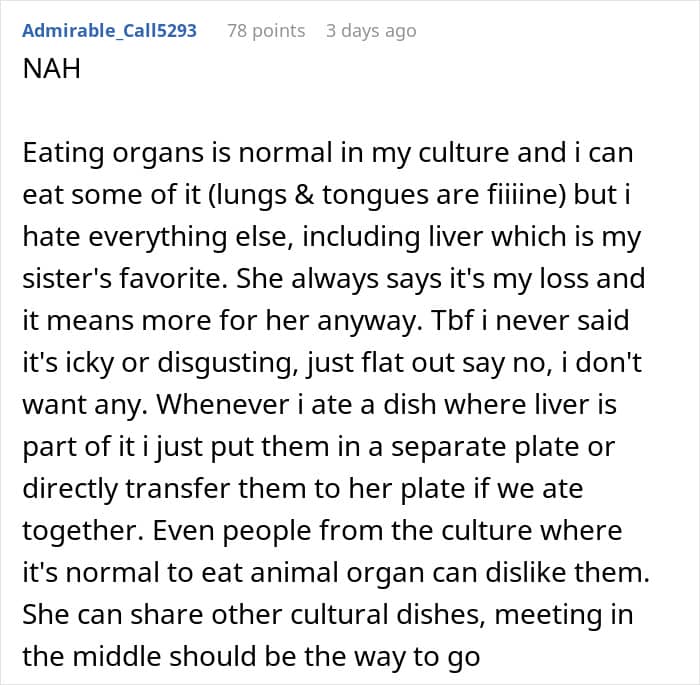Click the phrase including liver which is my
The image size is (700, 685).
pyautogui.click(x=472, y=237)
